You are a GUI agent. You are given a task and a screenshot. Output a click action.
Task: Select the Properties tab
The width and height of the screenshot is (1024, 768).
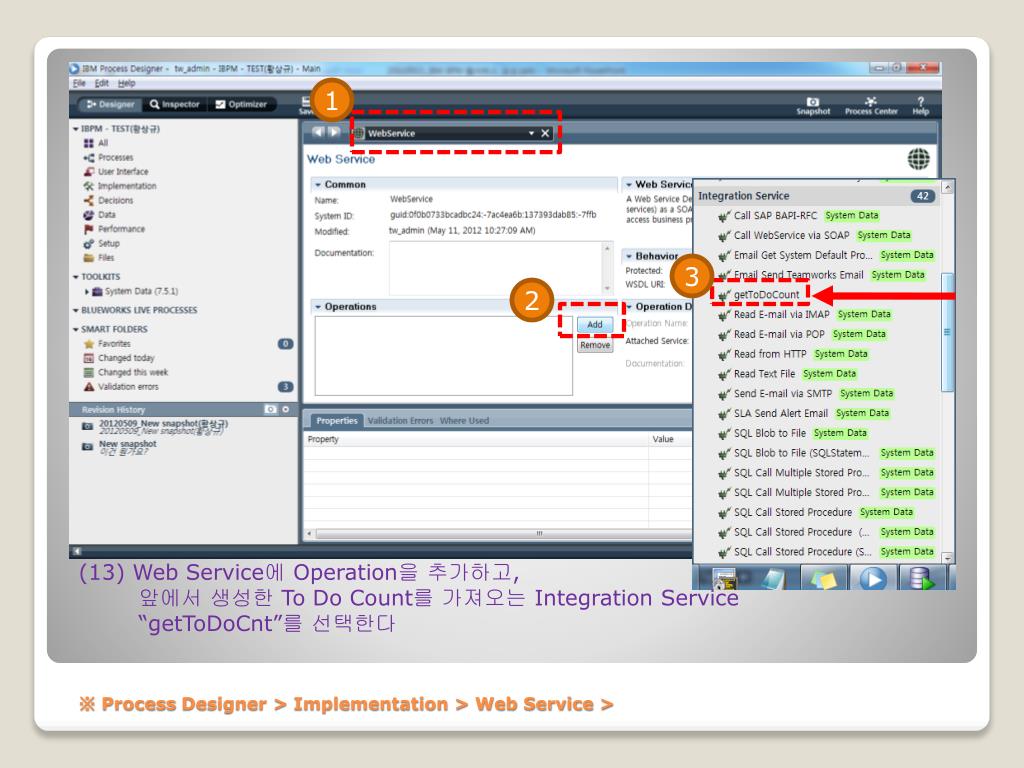[x=337, y=421]
